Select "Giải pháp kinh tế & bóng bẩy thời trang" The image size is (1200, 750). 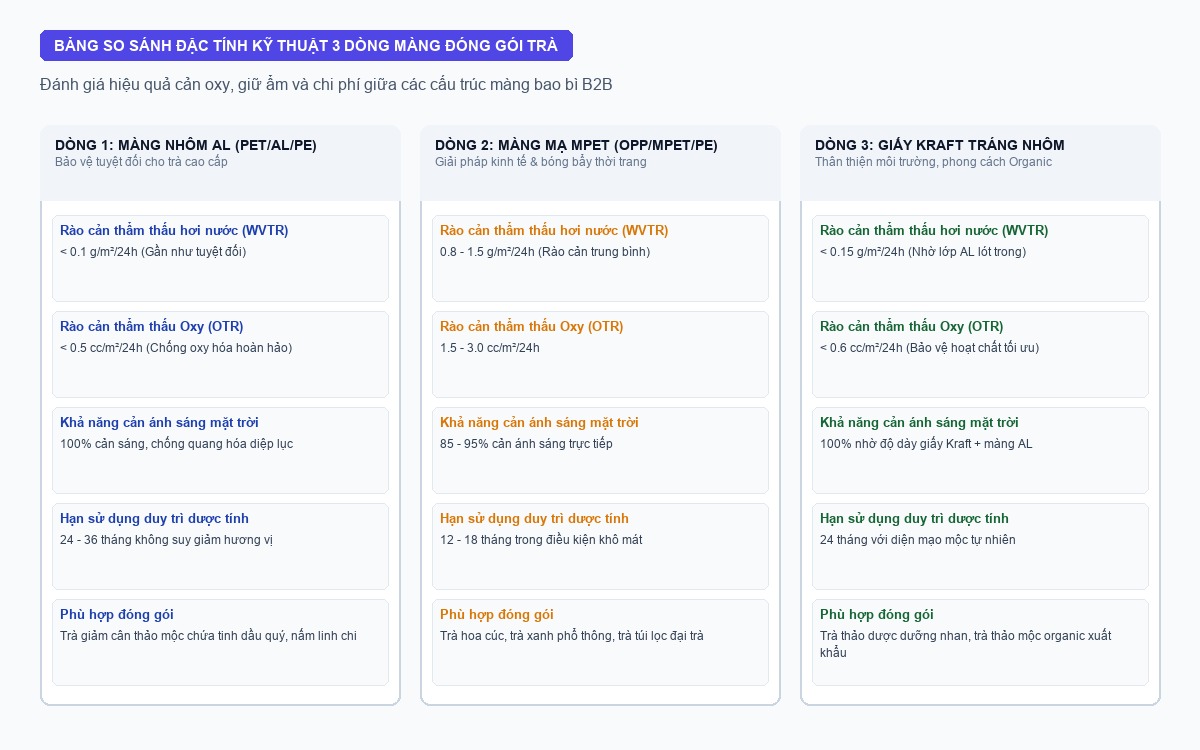click(541, 162)
